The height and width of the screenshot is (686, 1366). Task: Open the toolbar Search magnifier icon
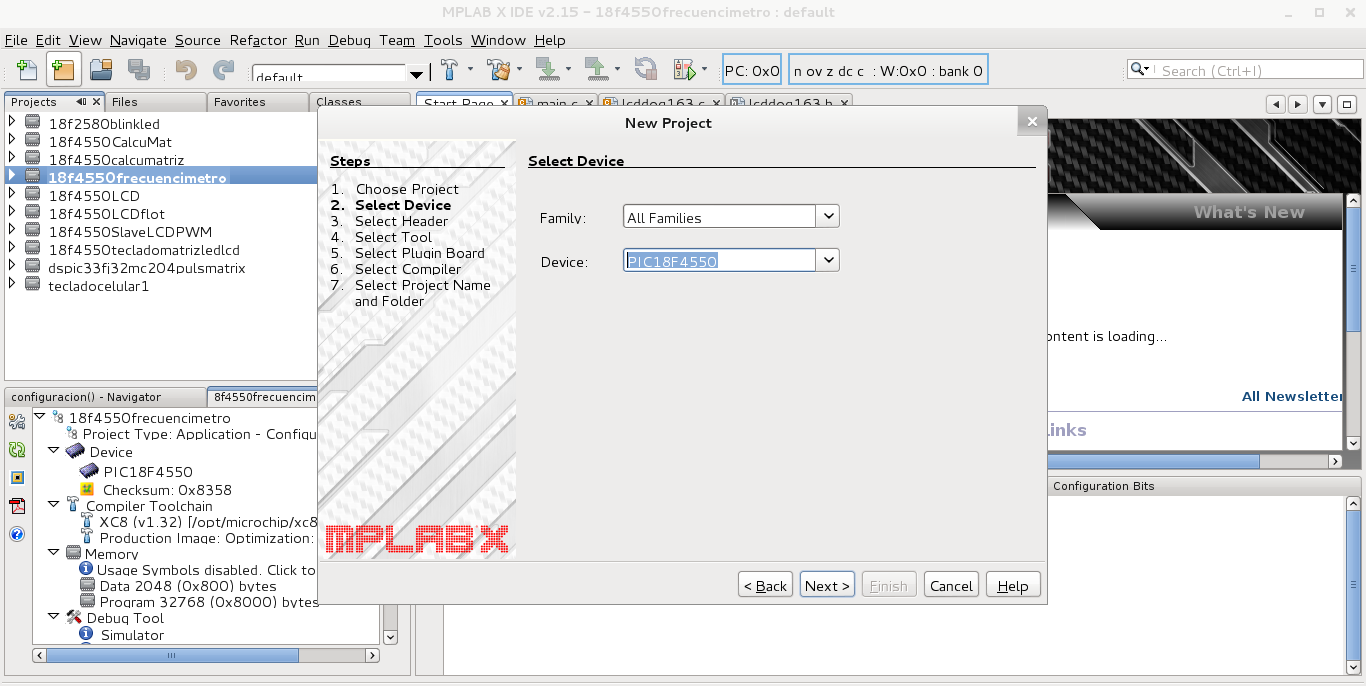(x=1139, y=70)
